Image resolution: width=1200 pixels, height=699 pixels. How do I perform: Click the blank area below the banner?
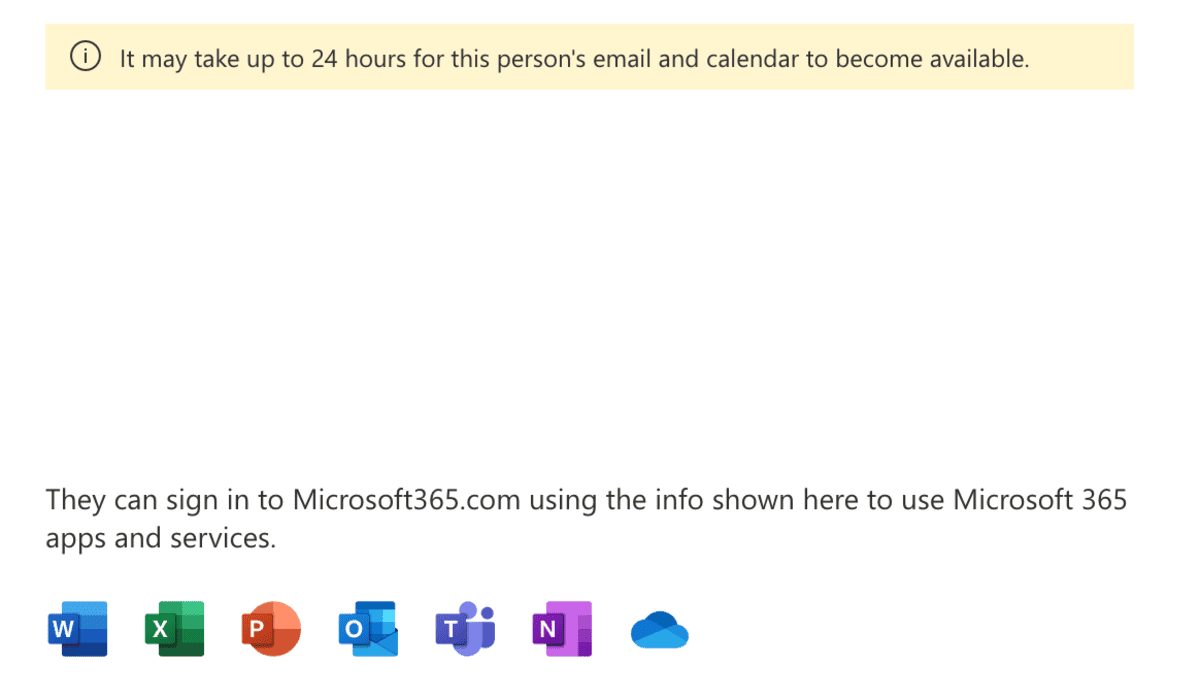(x=600, y=280)
